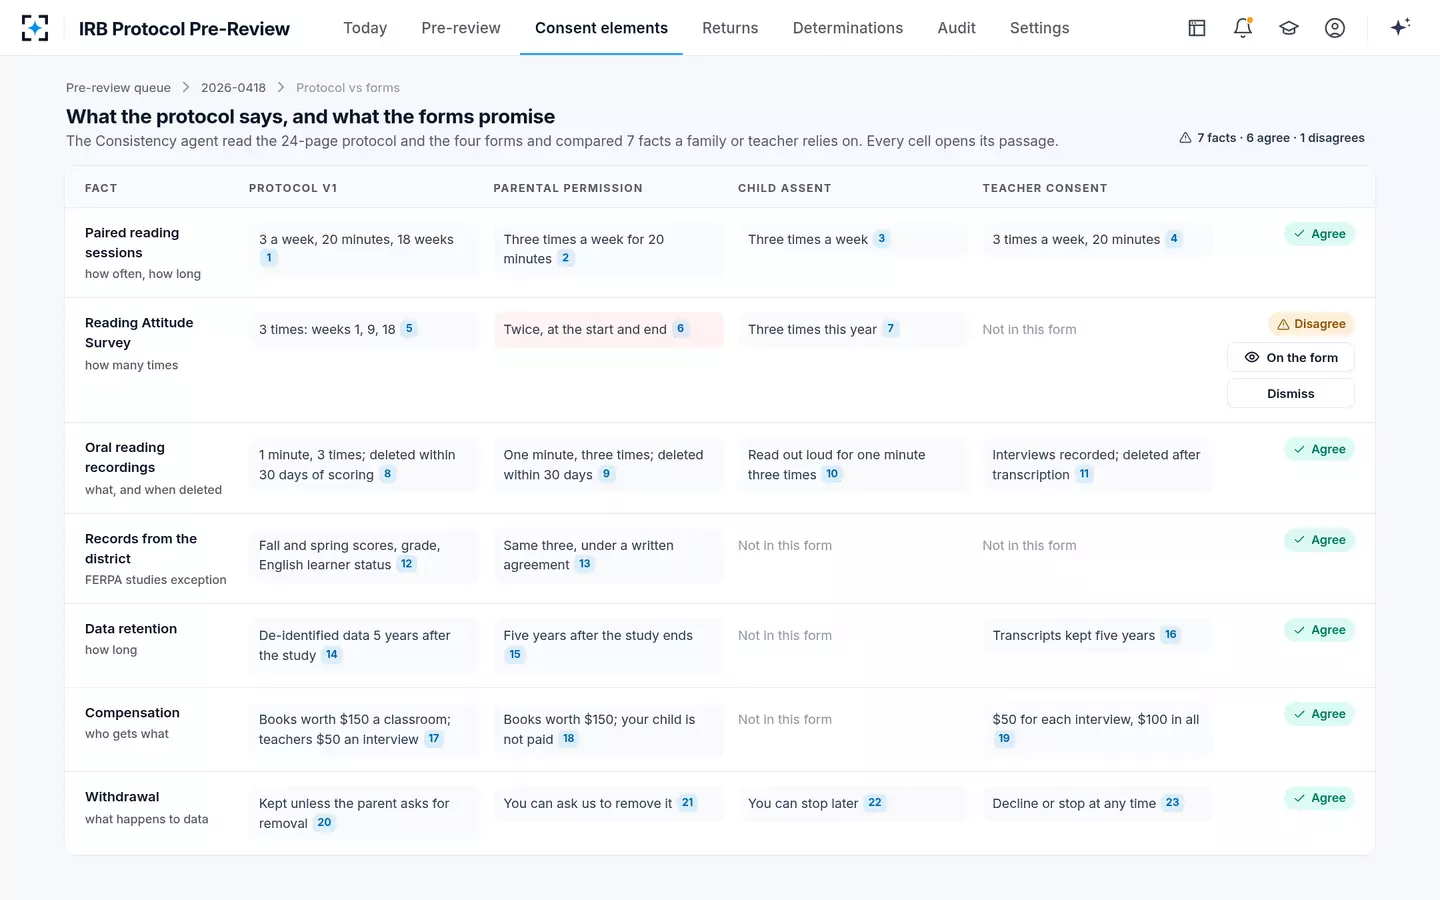Open the Returns tab
1440x900 pixels.
tap(730, 28)
